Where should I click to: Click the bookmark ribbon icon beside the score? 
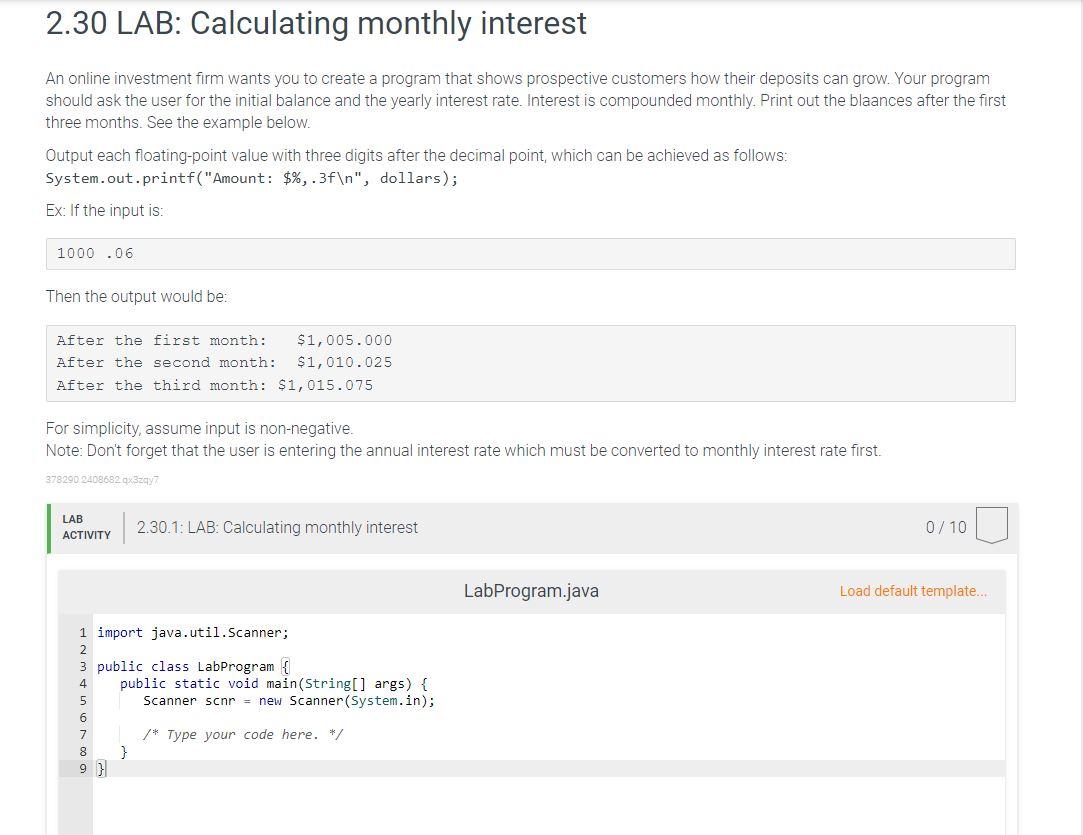coord(990,525)
